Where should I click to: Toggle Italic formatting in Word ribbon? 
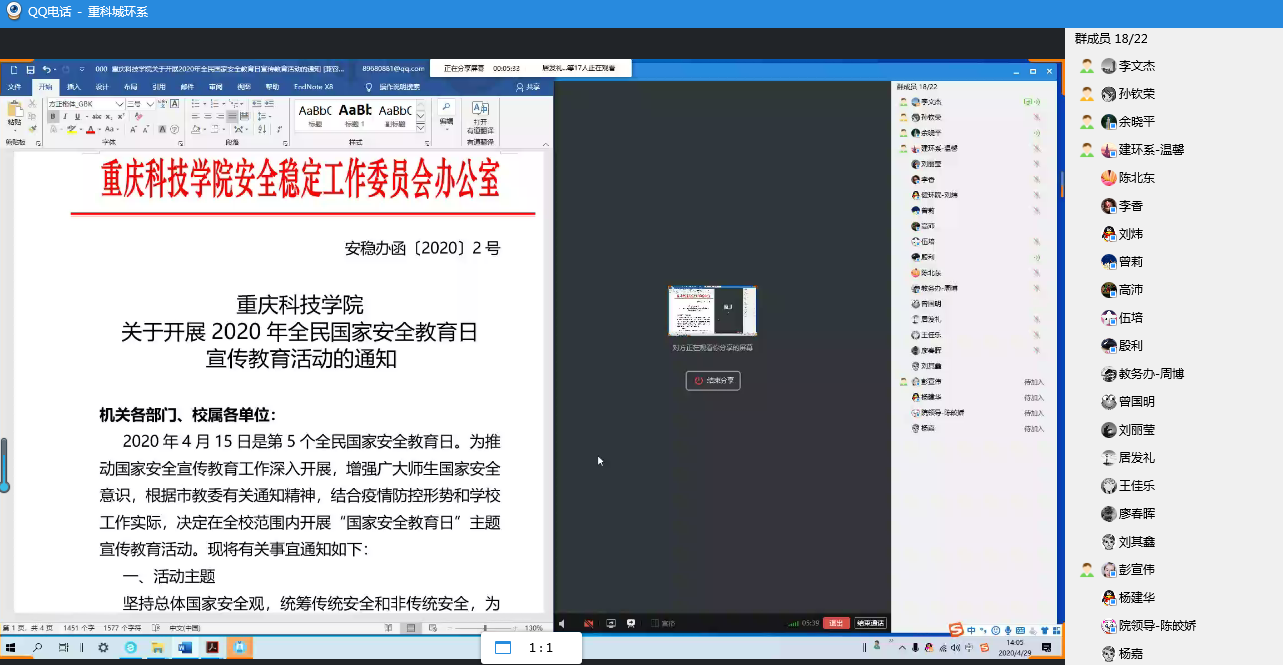pyautogui.click(x=65, y=116)
